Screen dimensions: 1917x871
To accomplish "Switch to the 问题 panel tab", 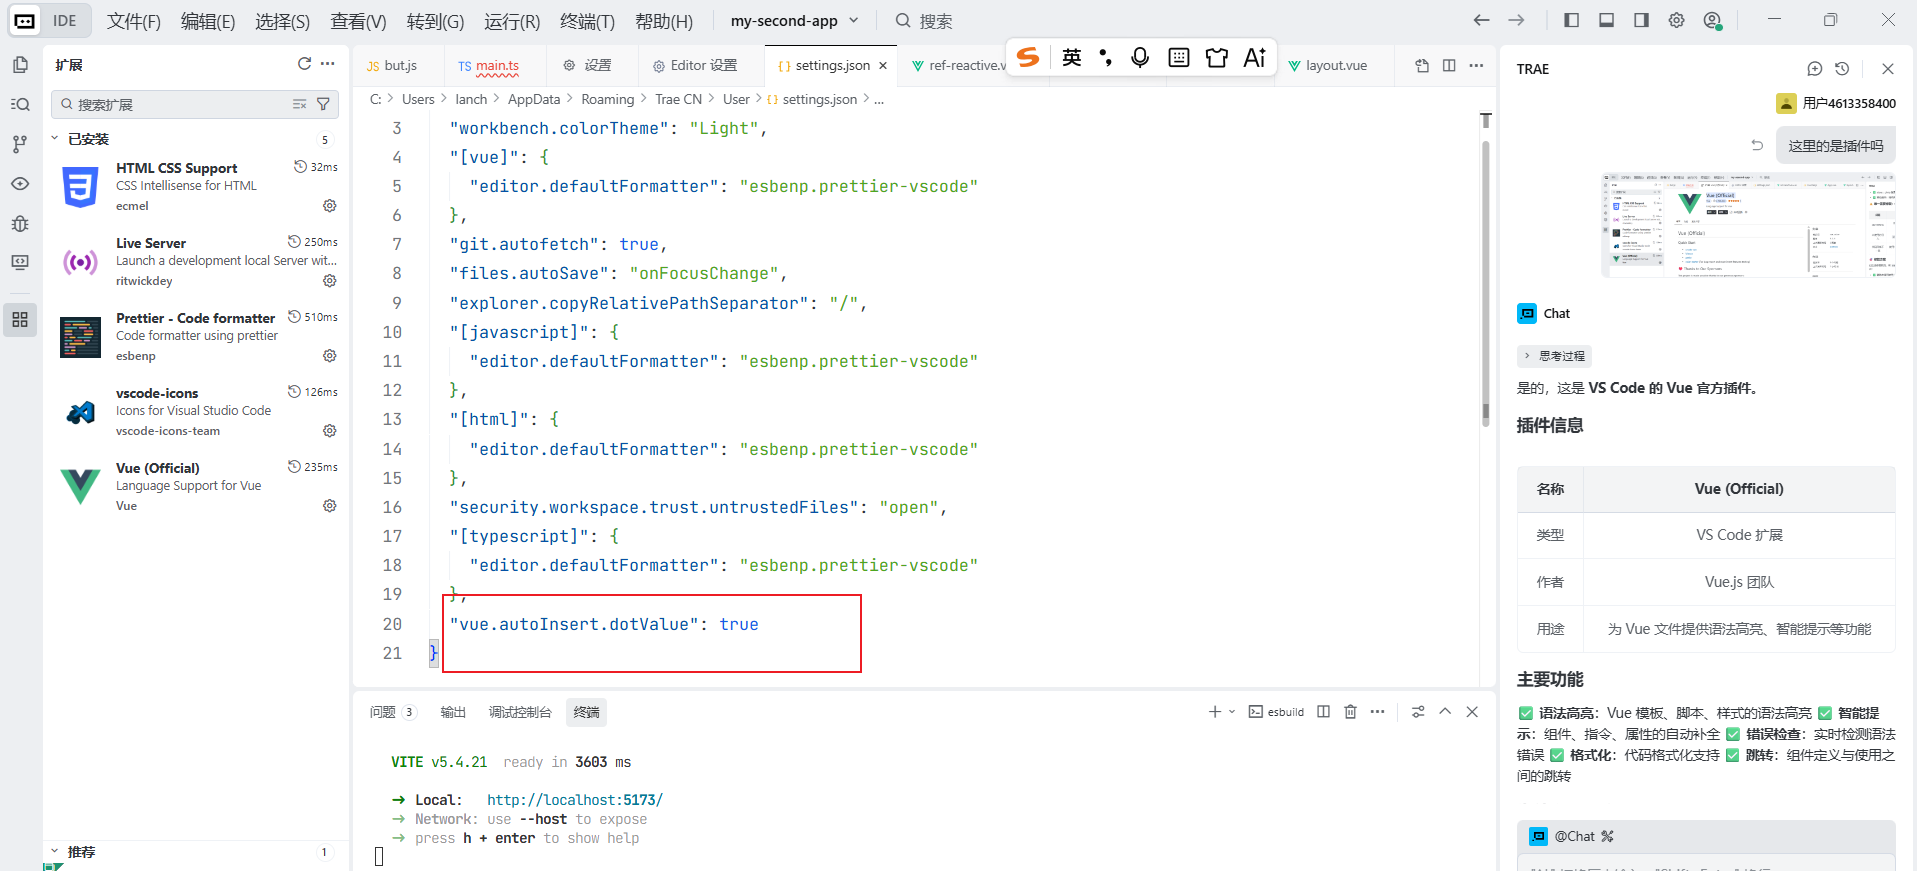I will coord(392,712).
